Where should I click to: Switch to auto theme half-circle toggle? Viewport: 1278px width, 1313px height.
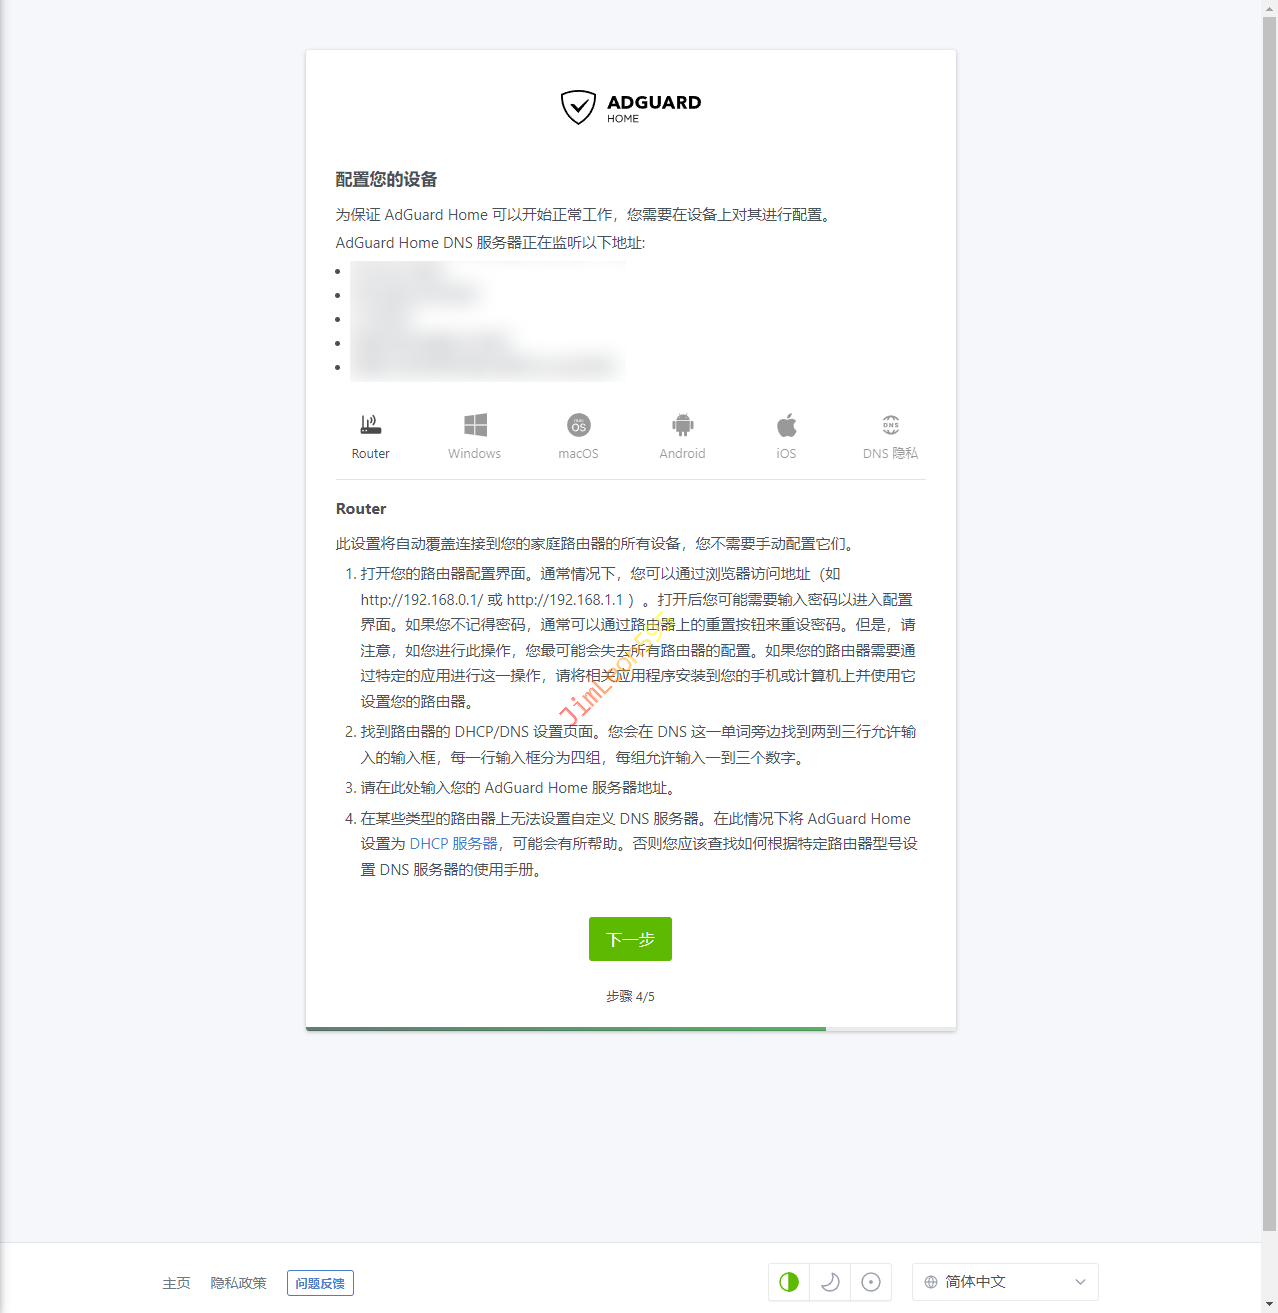[x=789, y=1282]
